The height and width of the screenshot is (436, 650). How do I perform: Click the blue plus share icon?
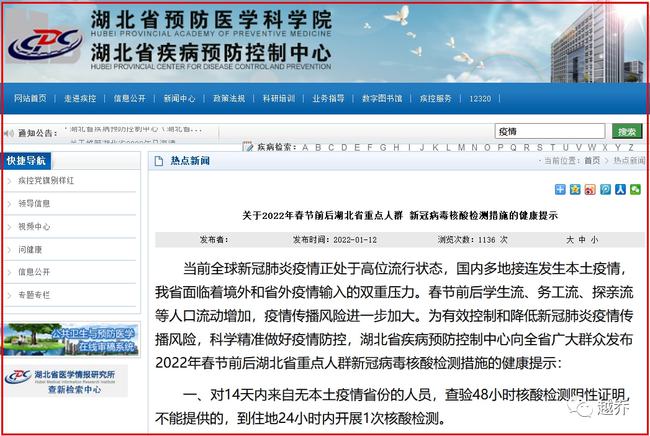560,189
